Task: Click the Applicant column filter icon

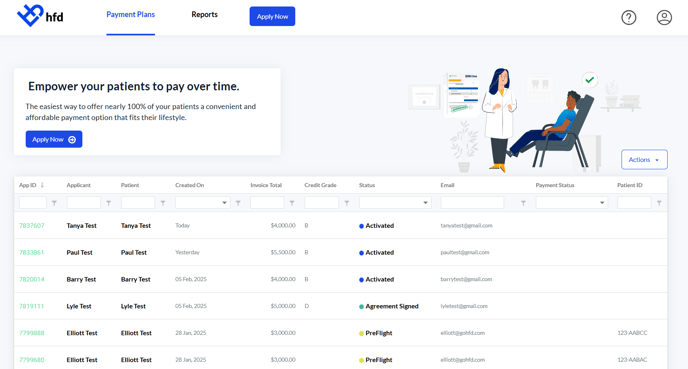Action: coord(109,203)
